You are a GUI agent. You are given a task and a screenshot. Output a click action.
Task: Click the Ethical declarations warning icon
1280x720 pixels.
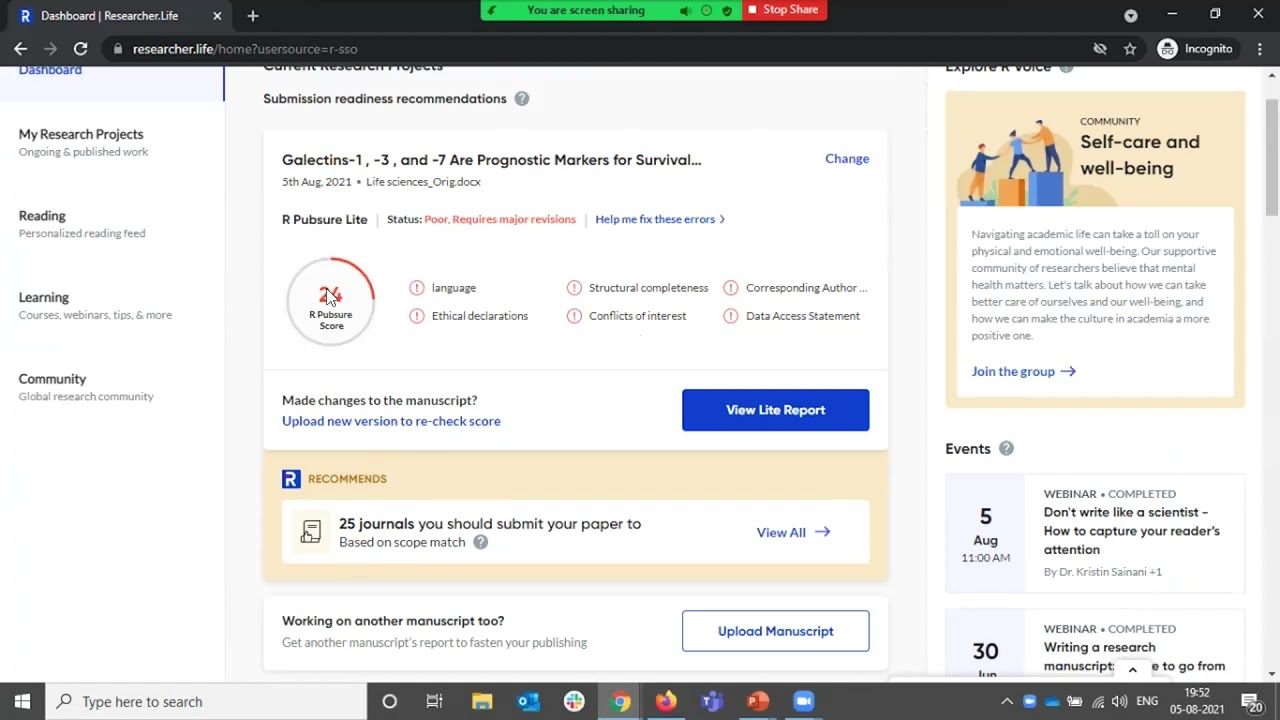tap(417, 316)
